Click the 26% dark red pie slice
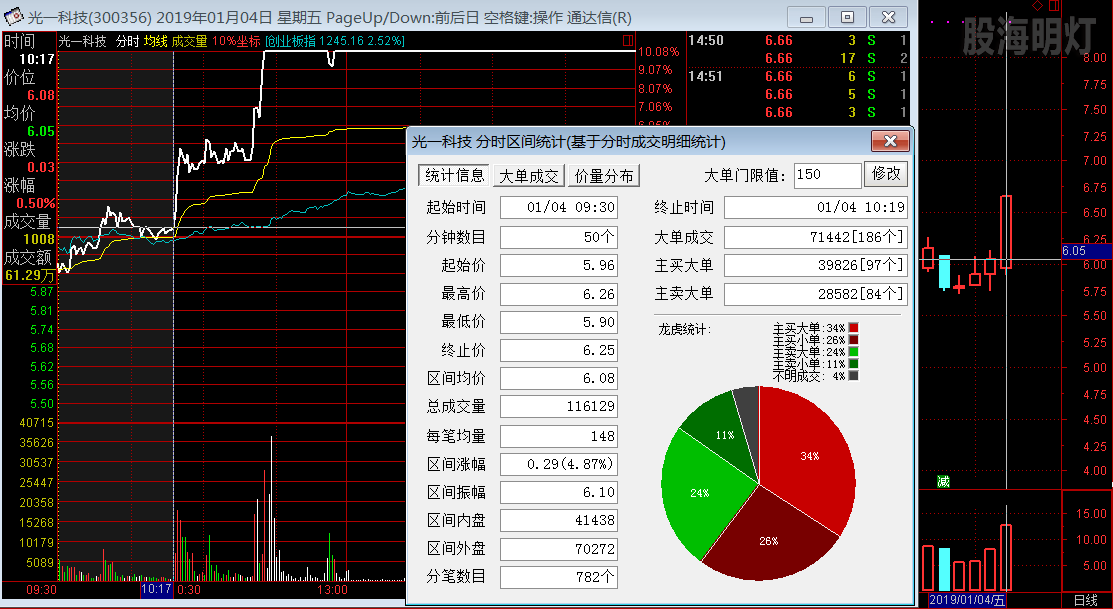Viewport: 1113px width, 609px height. click(770, 539)
